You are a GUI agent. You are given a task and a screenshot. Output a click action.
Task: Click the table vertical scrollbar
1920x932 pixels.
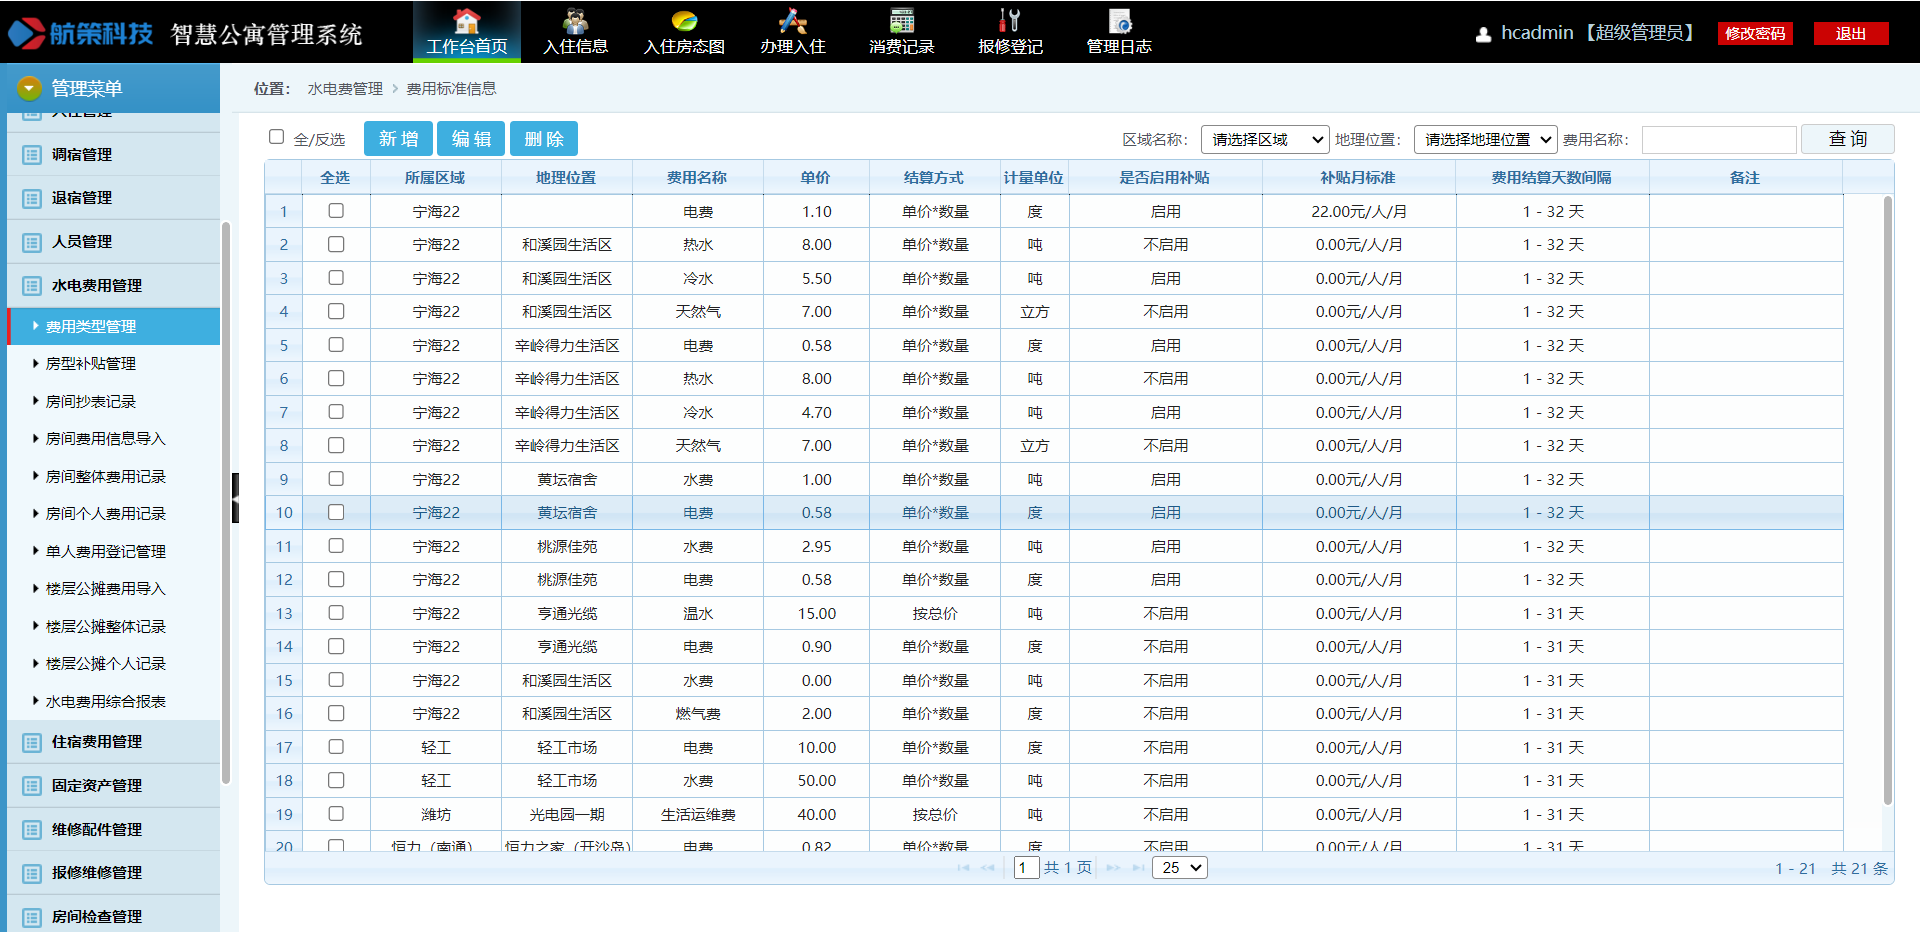[x=1888, y=500]
